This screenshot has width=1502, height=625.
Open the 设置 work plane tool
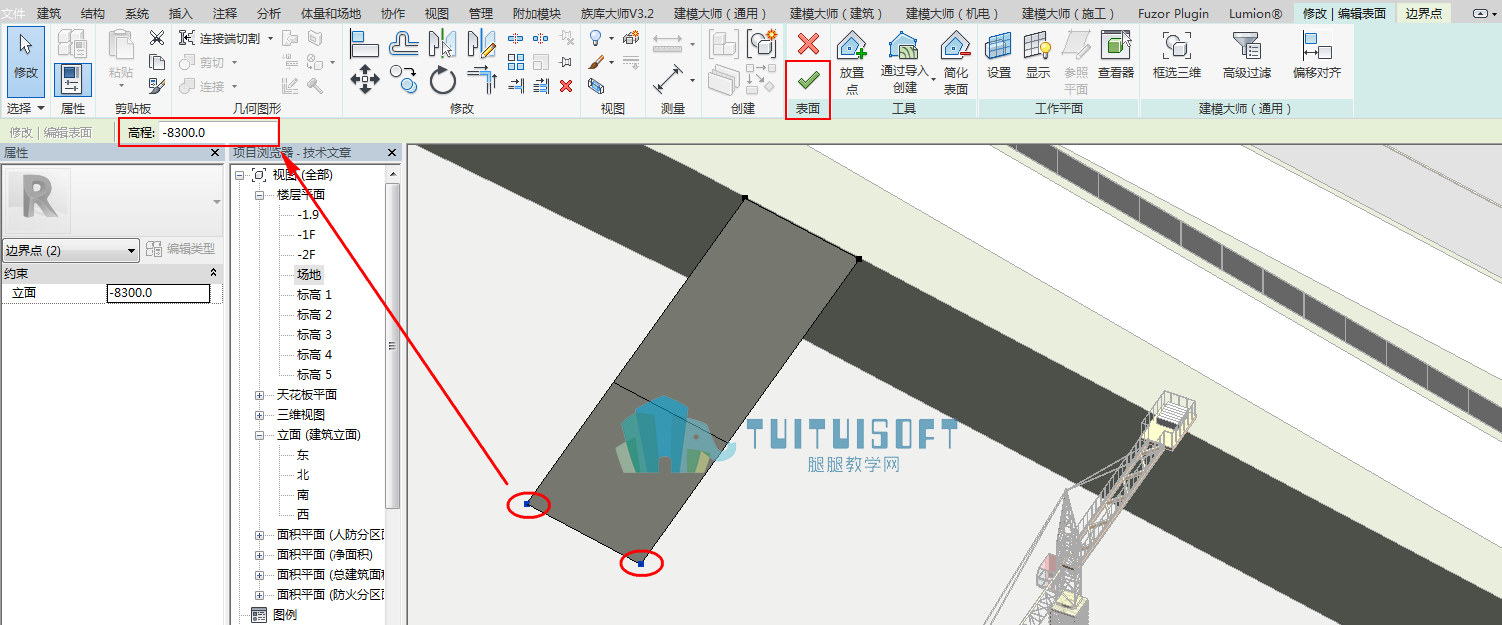(999, 55)
